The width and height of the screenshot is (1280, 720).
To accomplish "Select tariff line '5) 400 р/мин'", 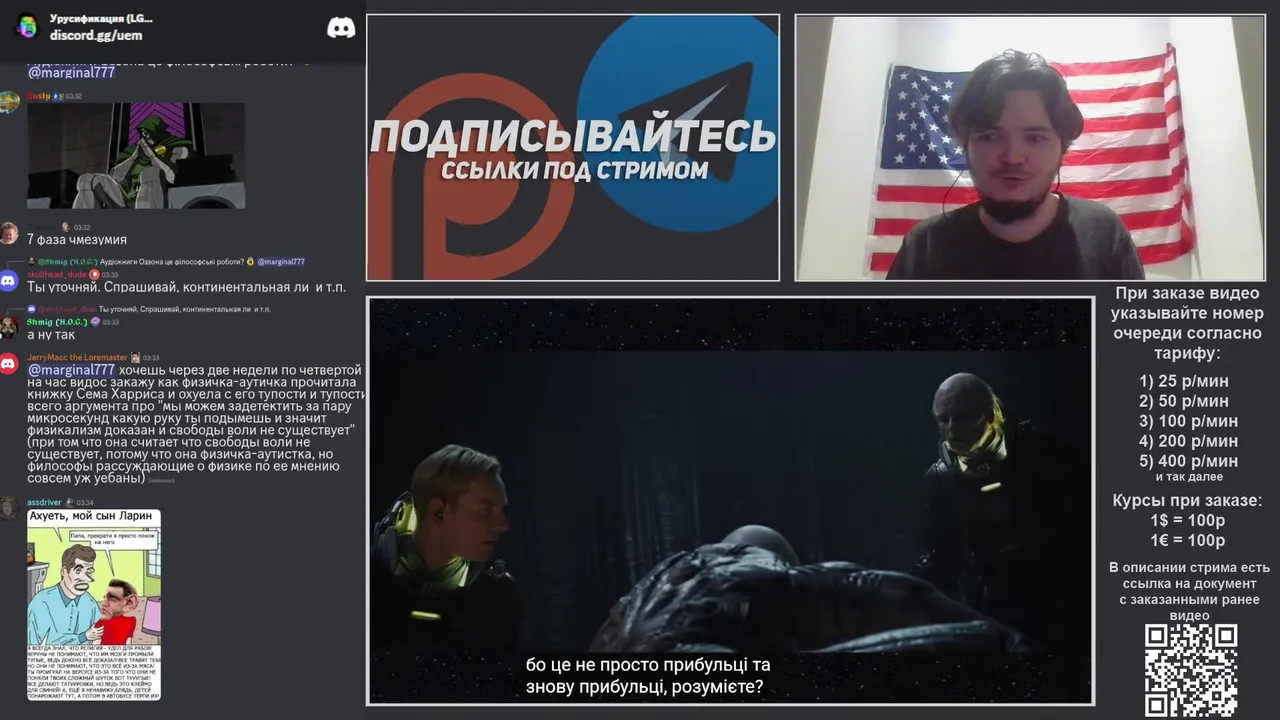I will point(1188,461).
